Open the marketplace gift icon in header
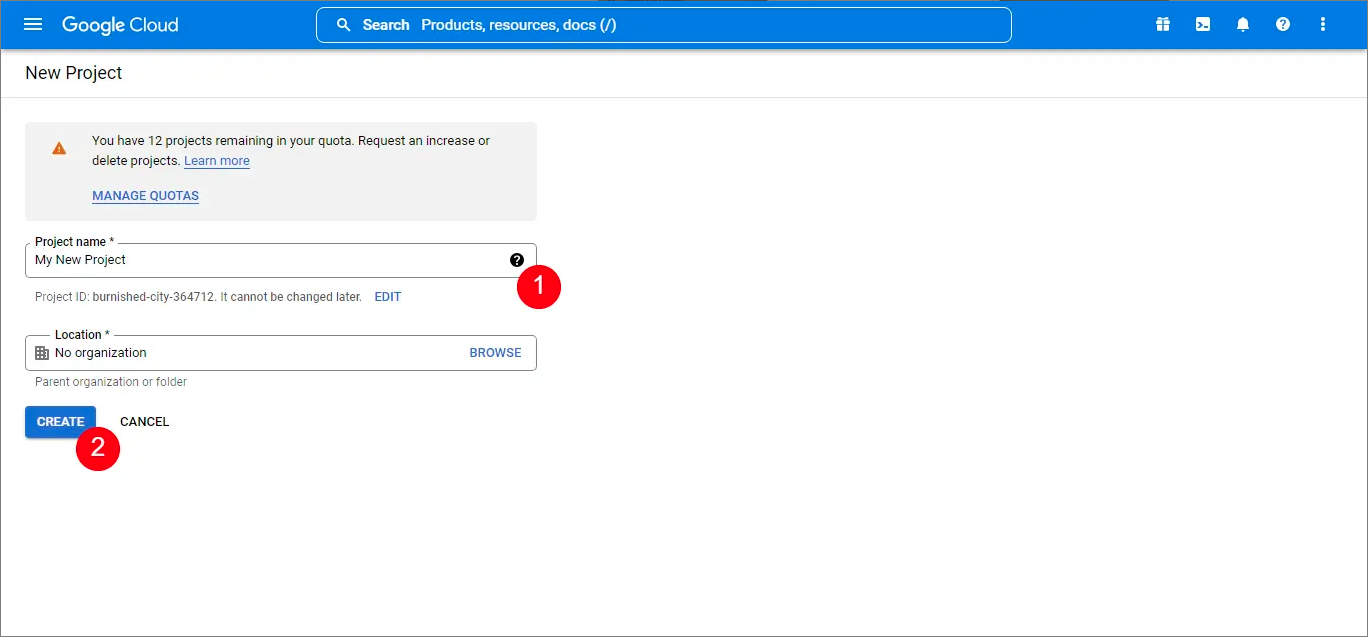The image size is (1368, 637). pyautogui.click(x=1162, y=24)
